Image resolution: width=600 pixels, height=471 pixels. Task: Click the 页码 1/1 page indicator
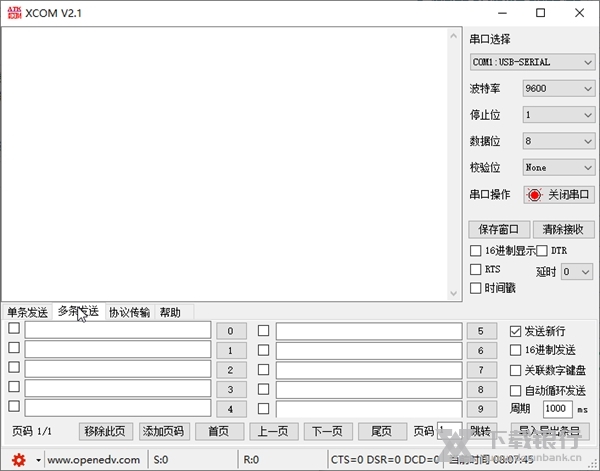(x=32, y=432)
